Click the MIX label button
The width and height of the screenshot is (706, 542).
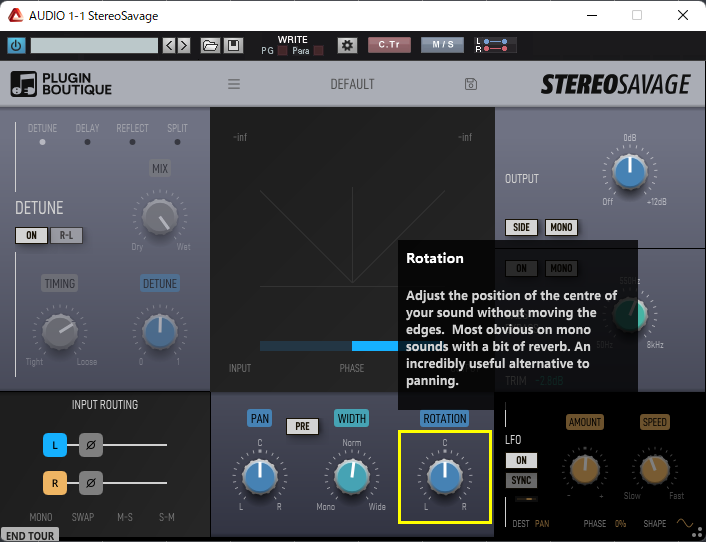pos(160,169)
